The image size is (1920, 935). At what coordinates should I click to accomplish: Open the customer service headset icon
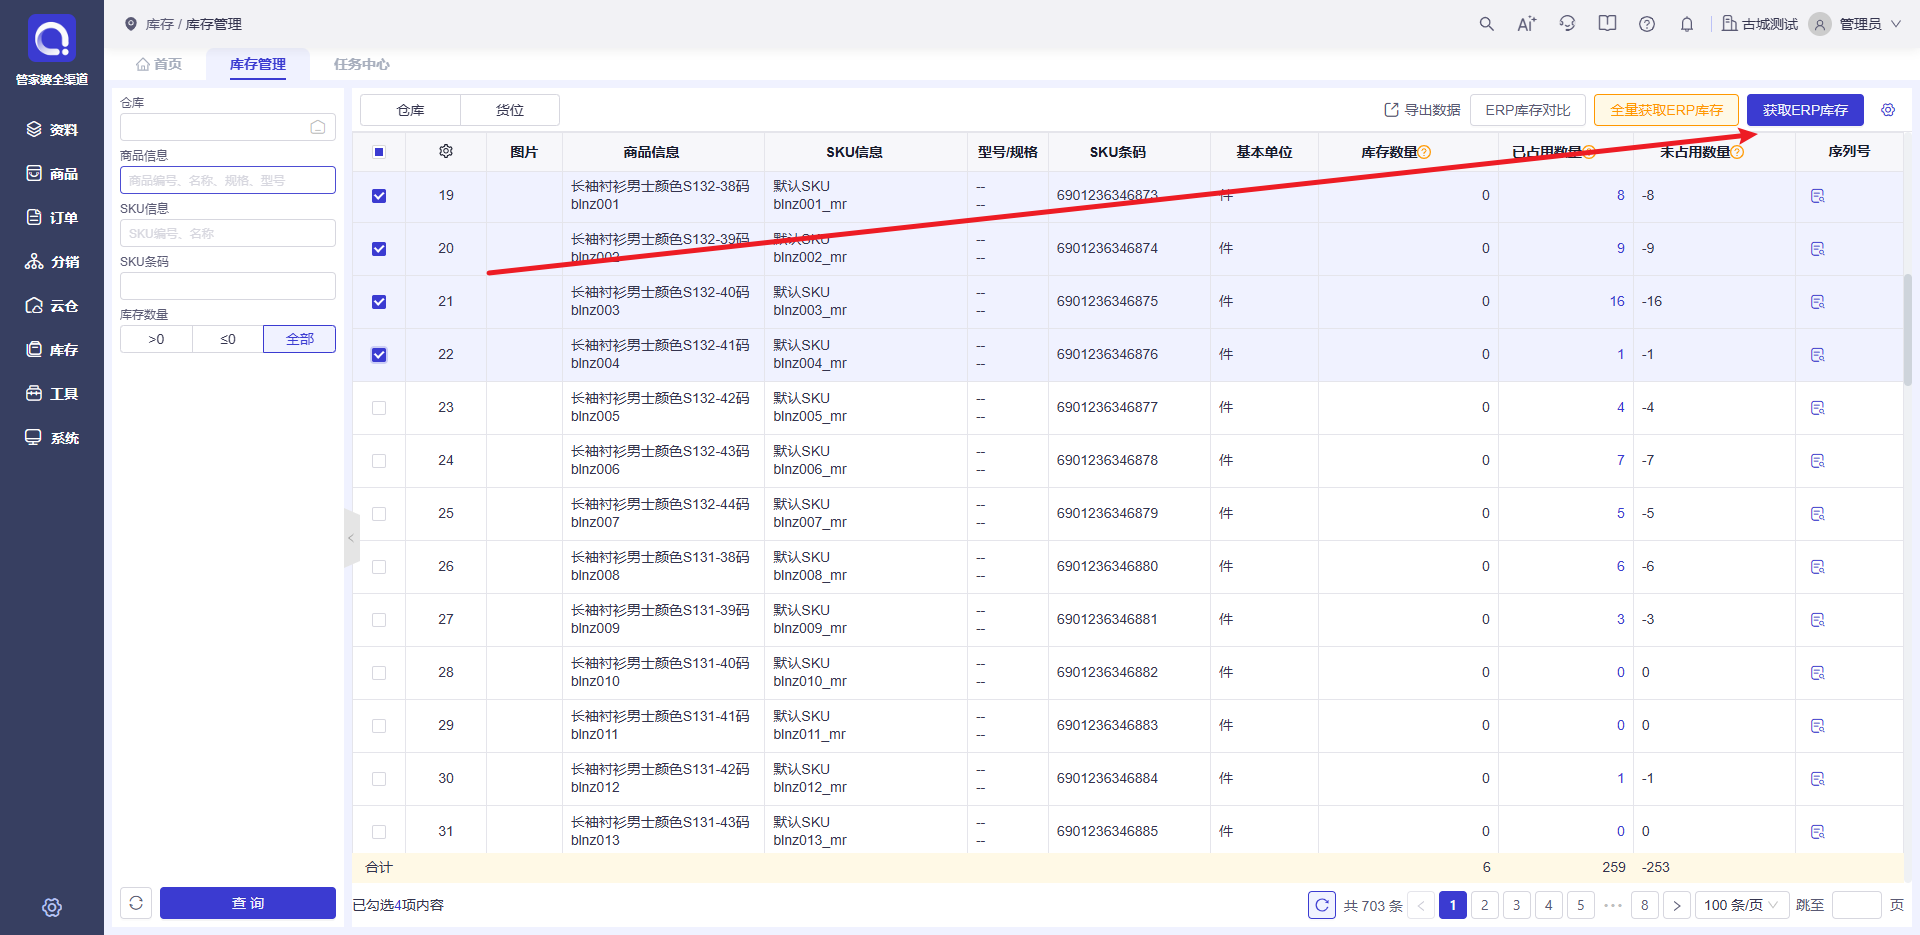pyautogui.click(x=1567, y=24)
